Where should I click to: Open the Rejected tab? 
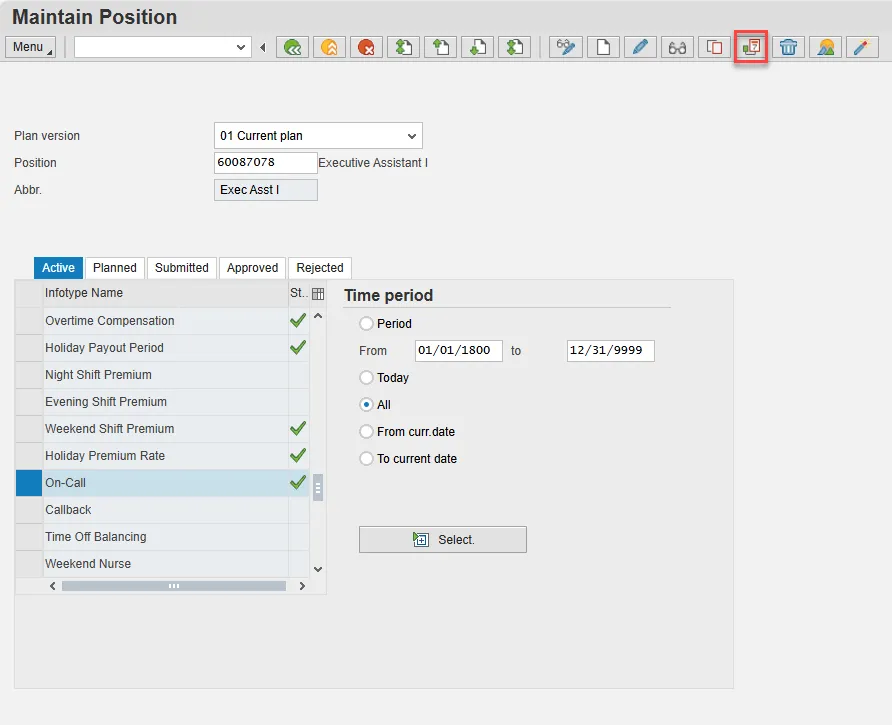(319, 268)
